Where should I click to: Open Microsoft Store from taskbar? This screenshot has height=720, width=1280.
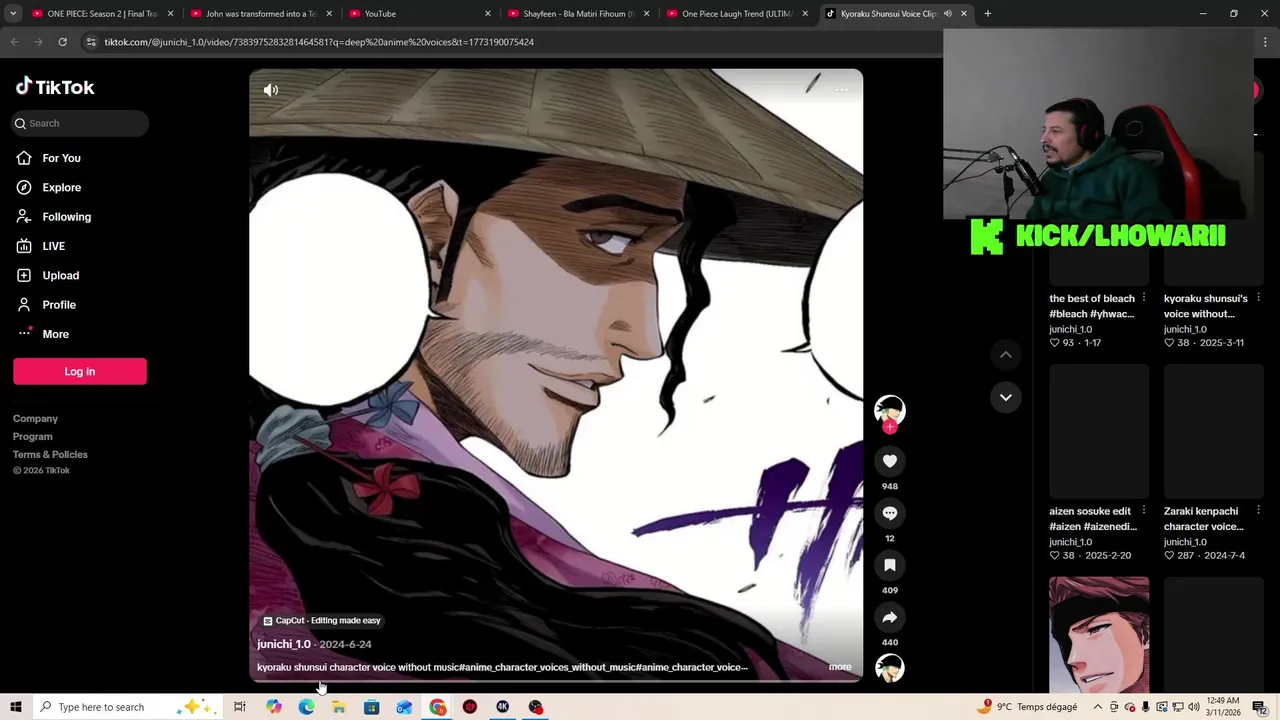371,707
